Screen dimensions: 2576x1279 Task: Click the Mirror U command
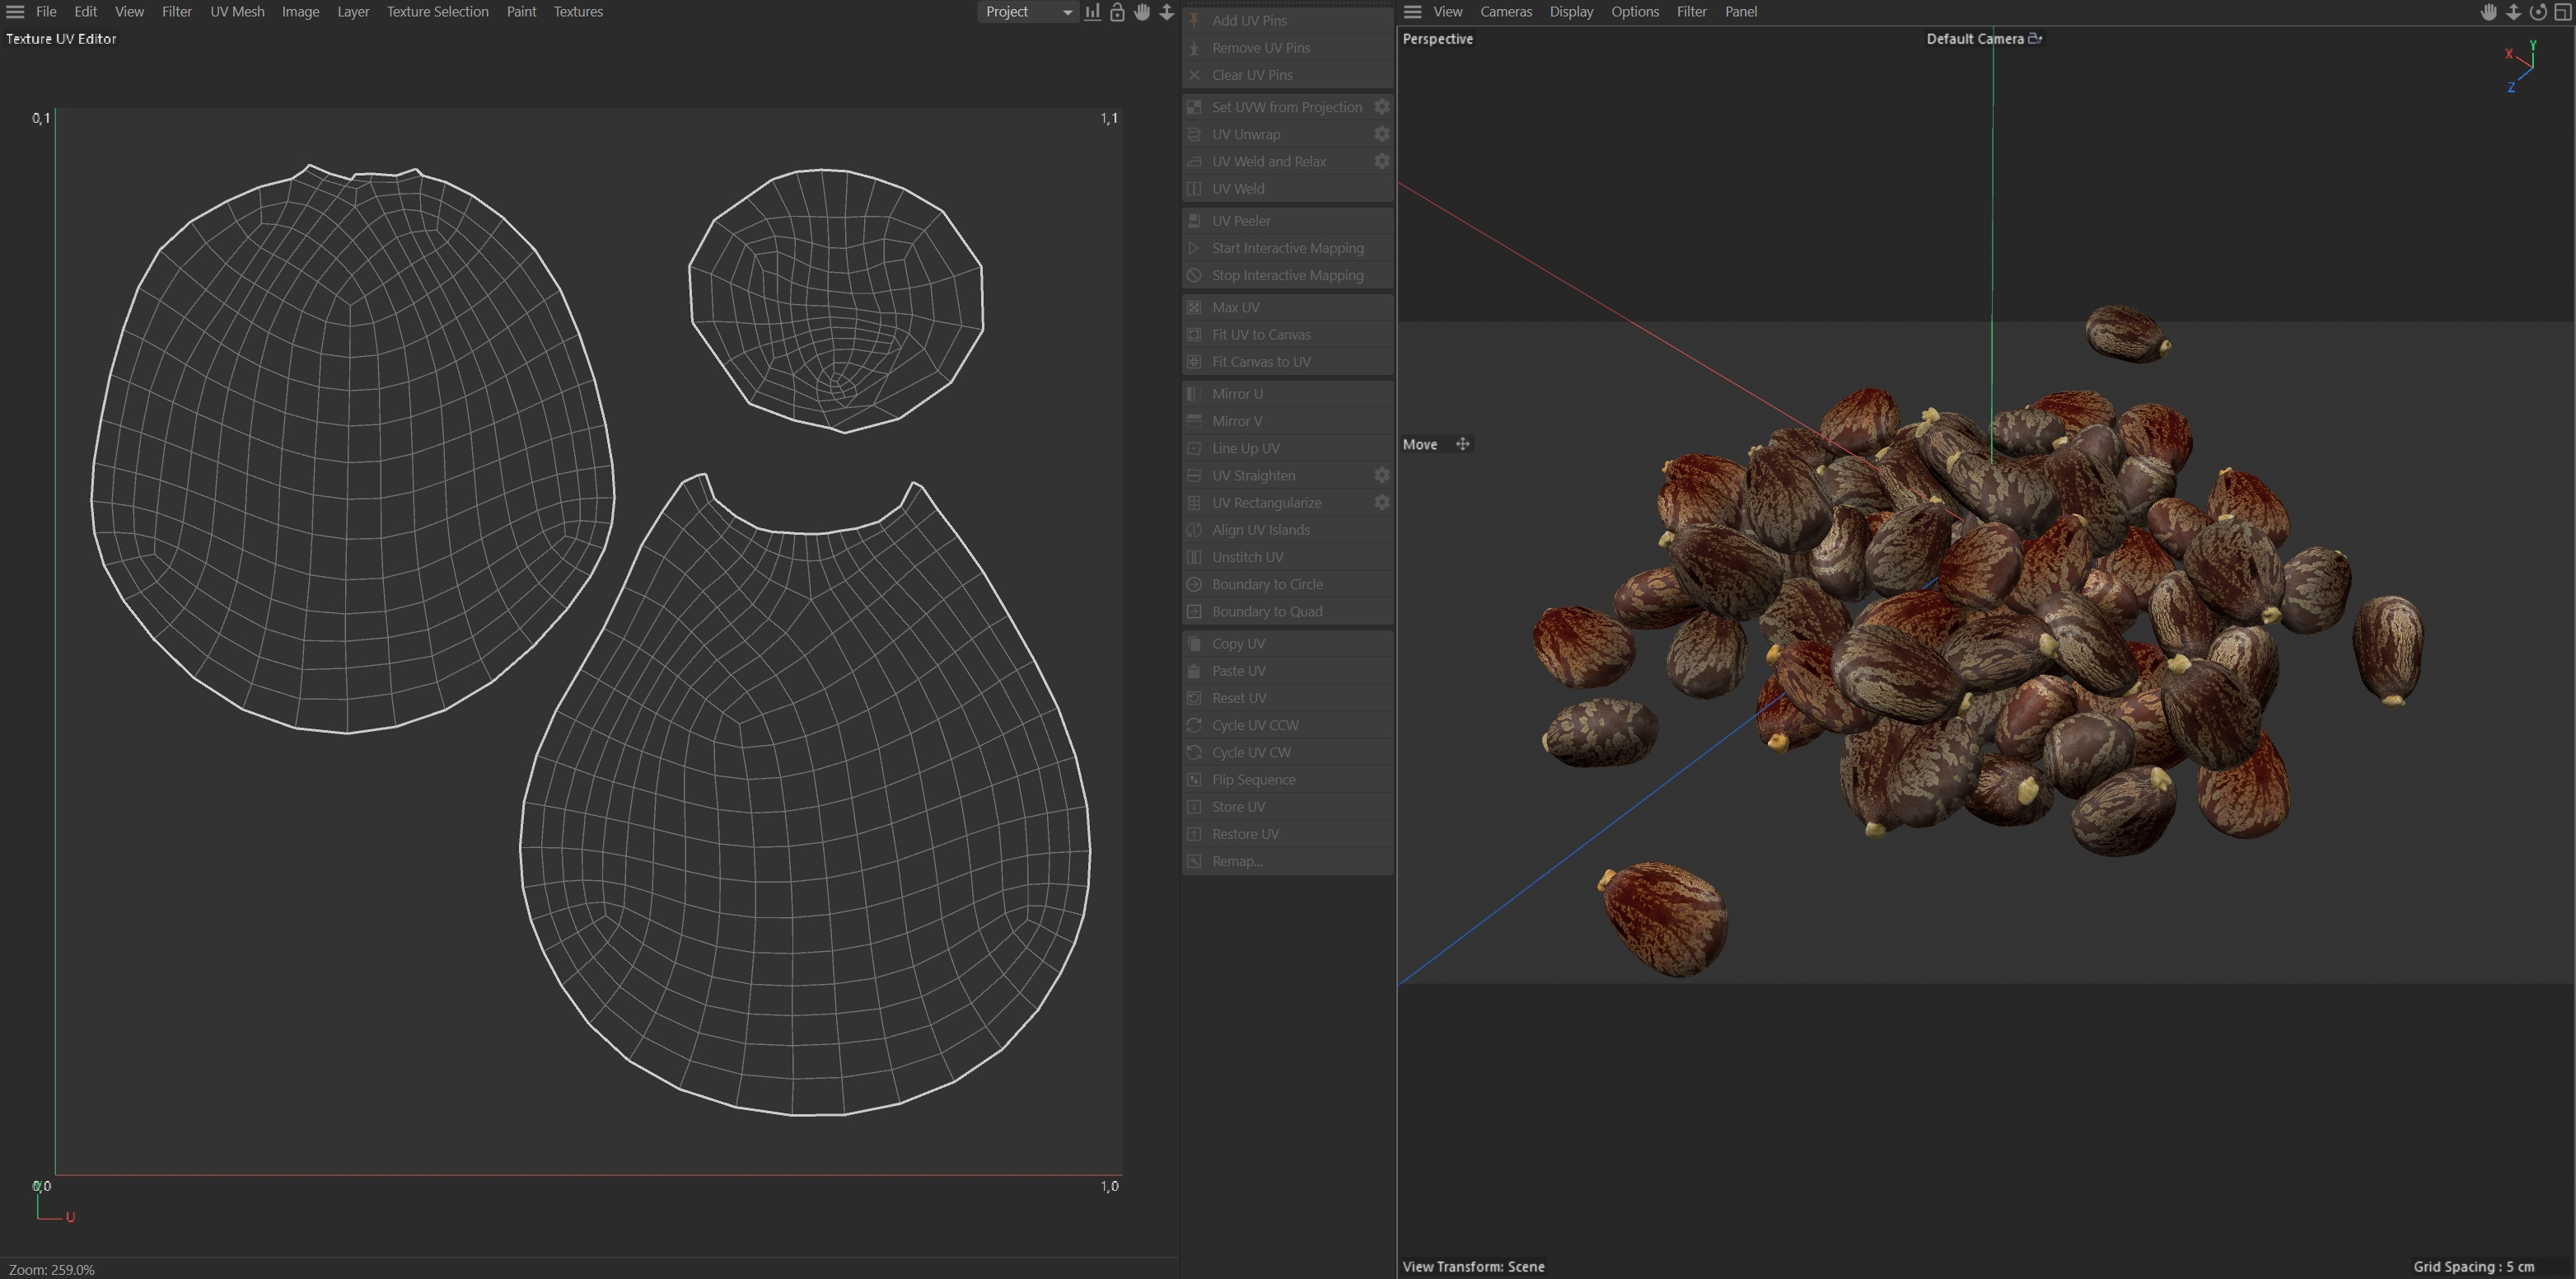tap(1237, 394)
